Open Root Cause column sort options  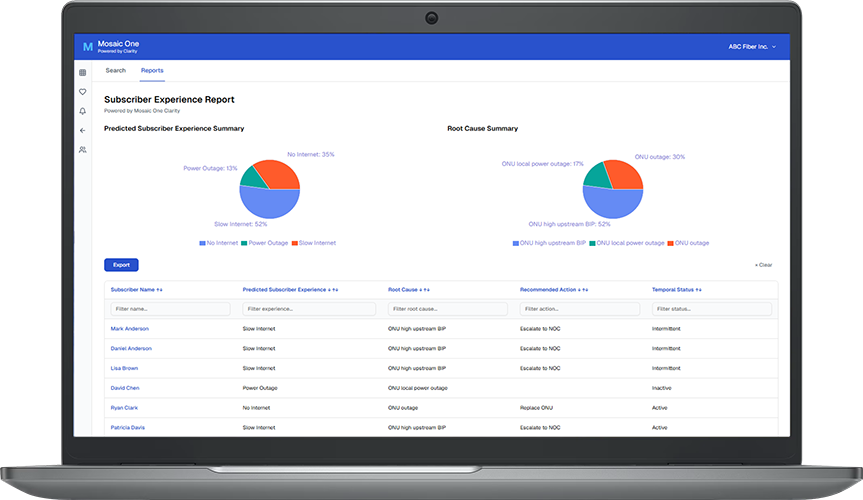point(428,290)
